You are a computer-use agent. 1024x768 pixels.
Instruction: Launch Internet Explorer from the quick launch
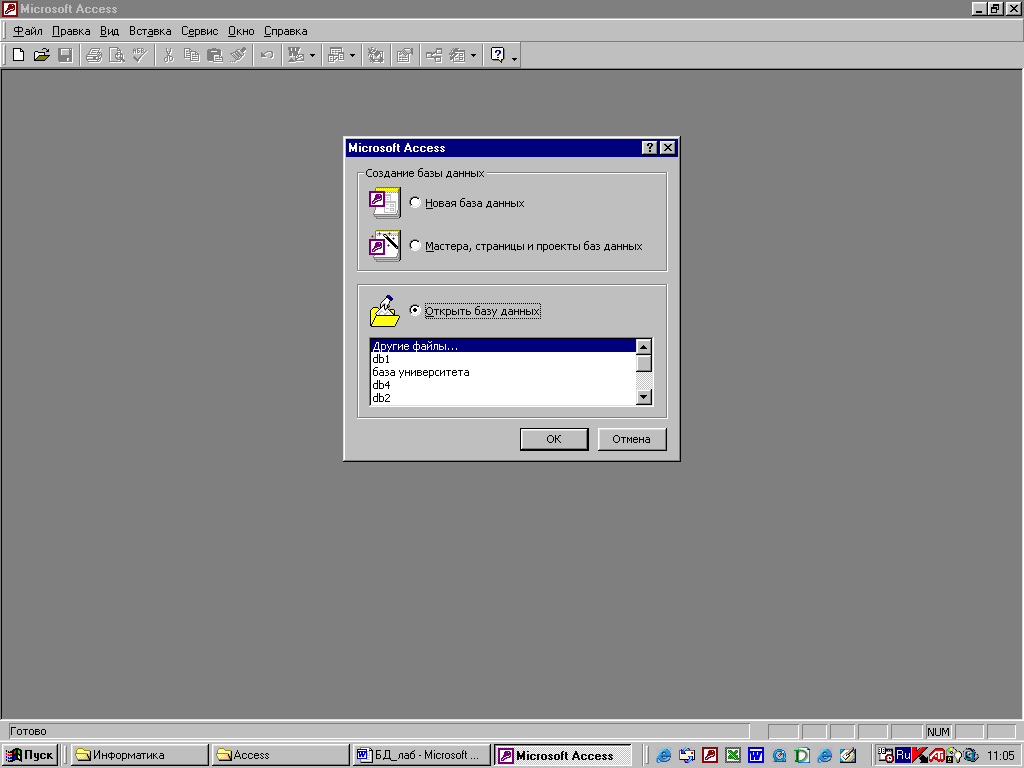[x=664, y=756]
